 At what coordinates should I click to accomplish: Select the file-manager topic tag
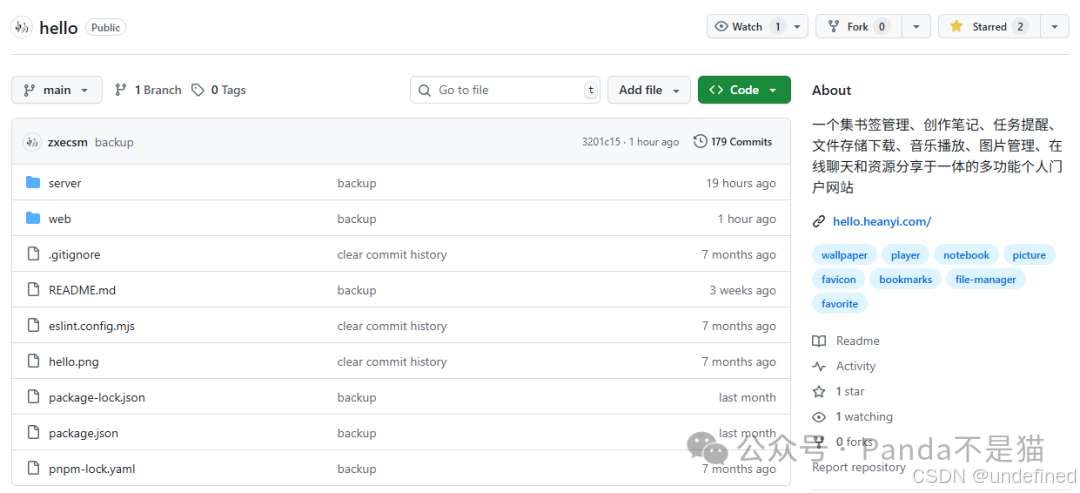coord(986,279)
